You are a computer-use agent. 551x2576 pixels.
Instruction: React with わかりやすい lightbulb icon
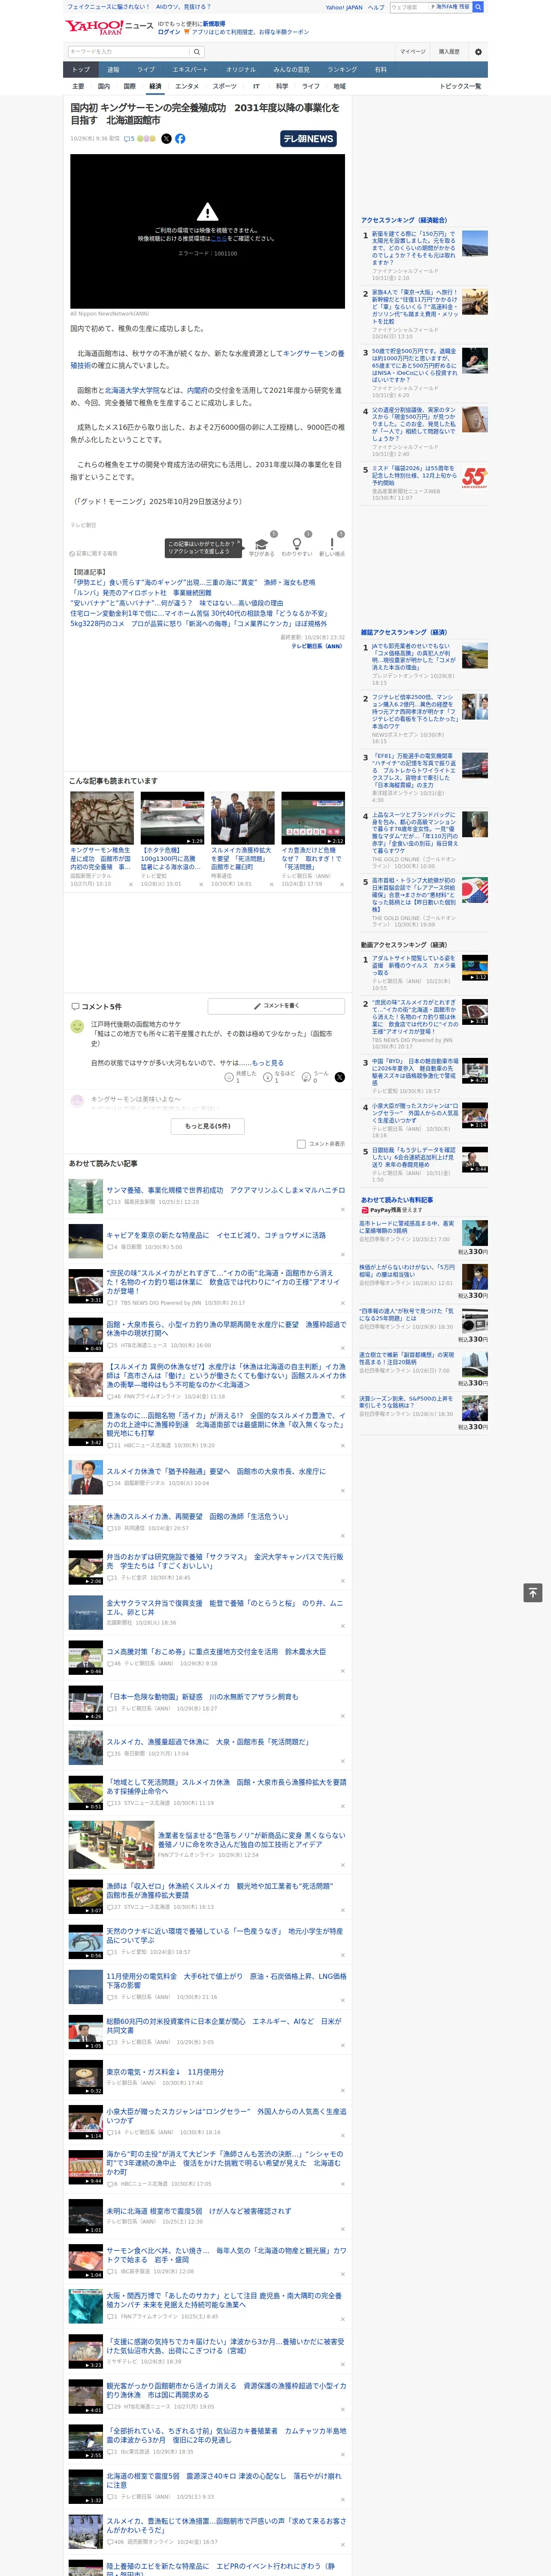(x=297, y=544)
